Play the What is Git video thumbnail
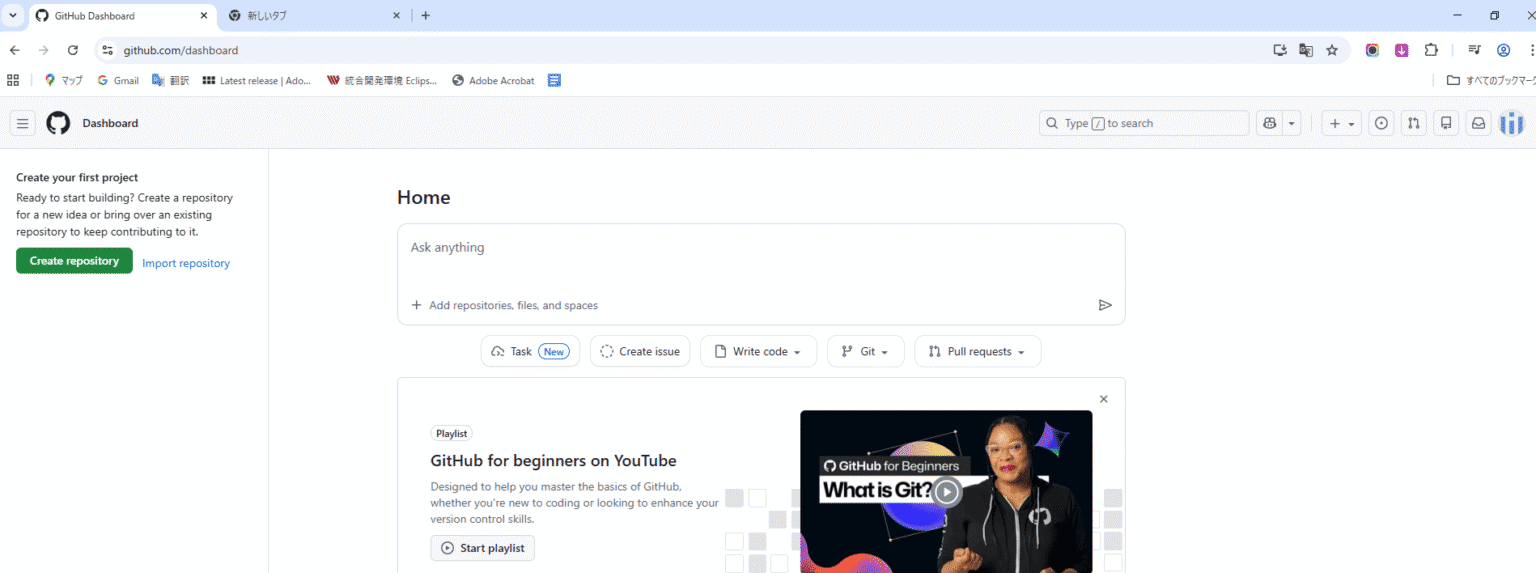This screenshot has width=1536, height=573. 946,492
